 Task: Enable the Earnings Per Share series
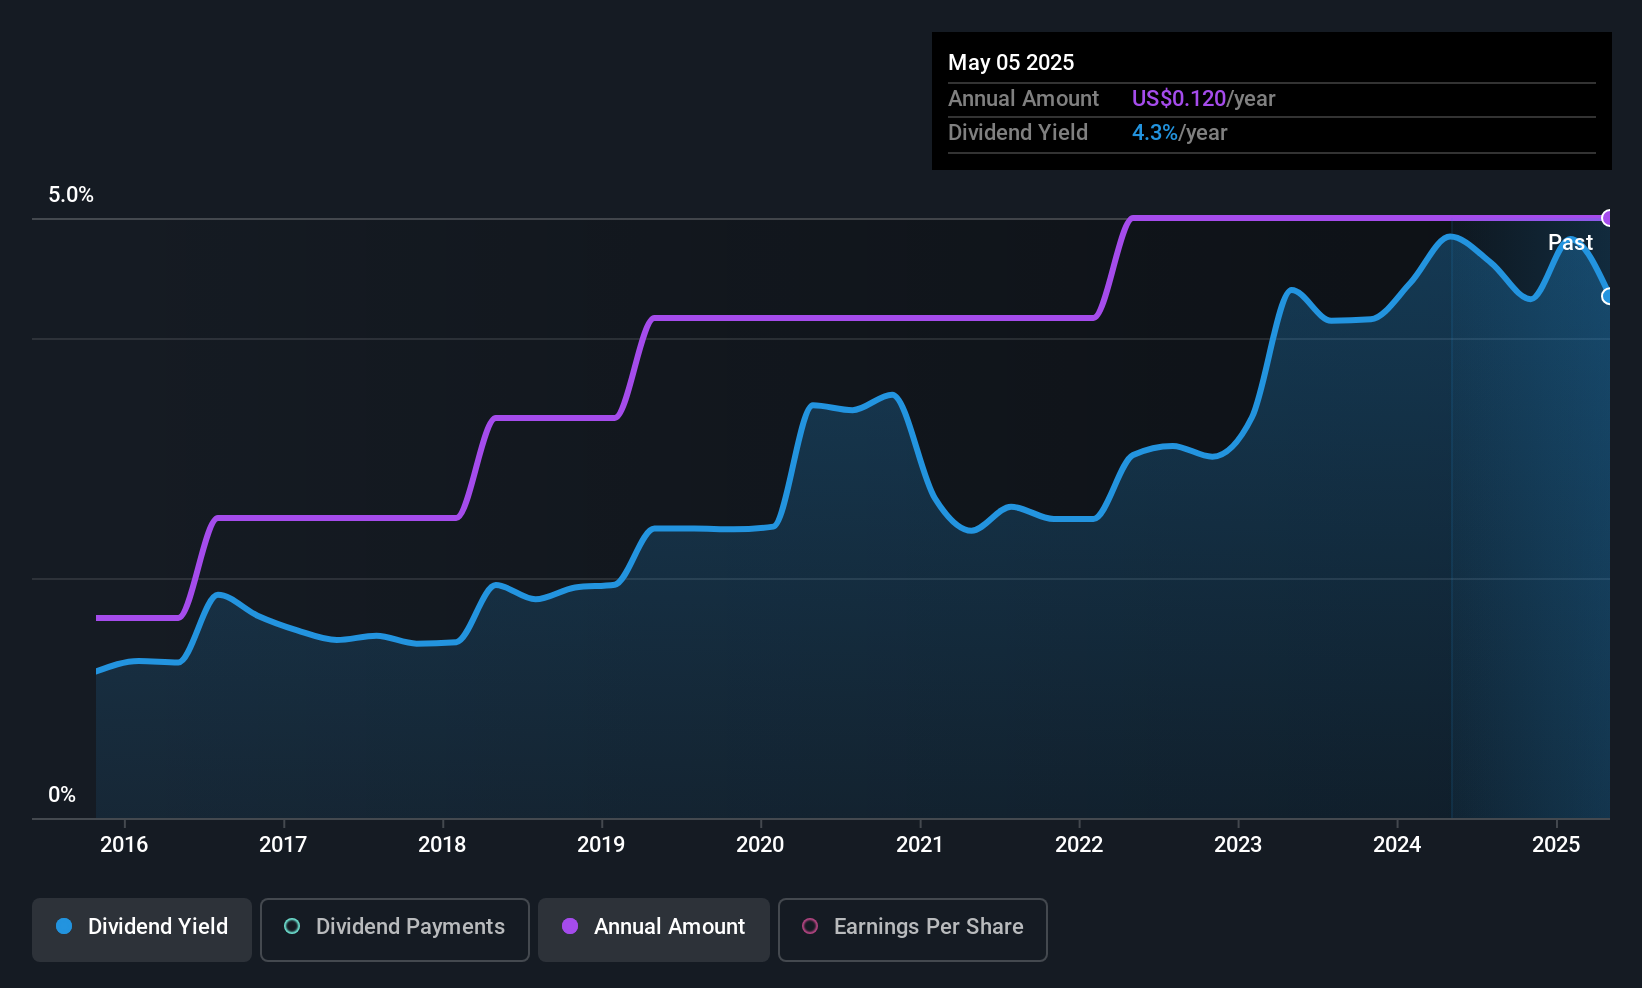[912, 929]
